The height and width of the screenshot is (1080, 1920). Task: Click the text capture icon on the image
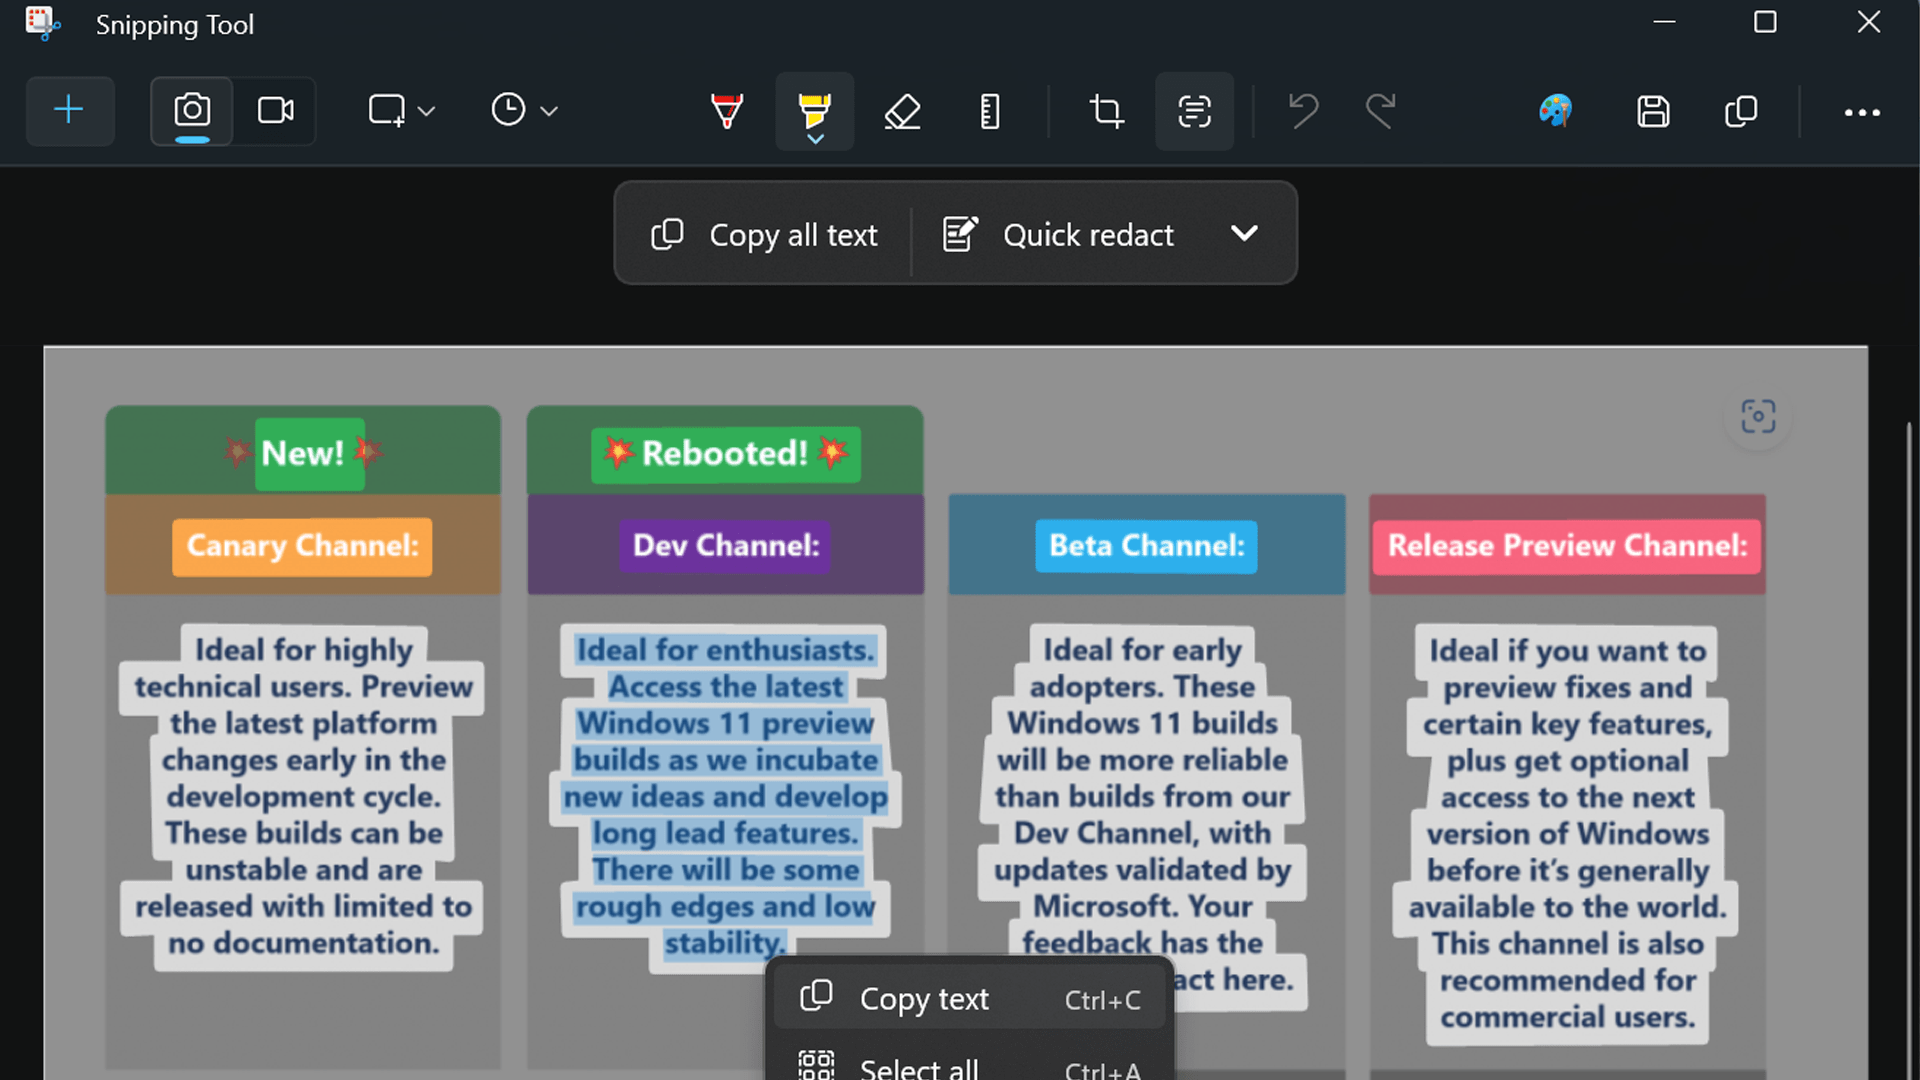tap(1758, 417)
